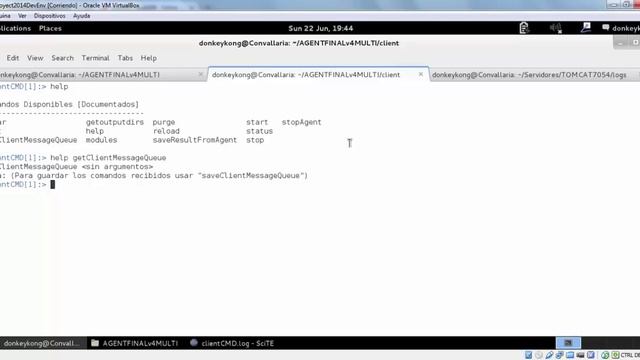Click the folder icon of AGENTFINALv4MULTI taskbar entry
Viewport: 640px width, 360px height.
tap(95, 343)
